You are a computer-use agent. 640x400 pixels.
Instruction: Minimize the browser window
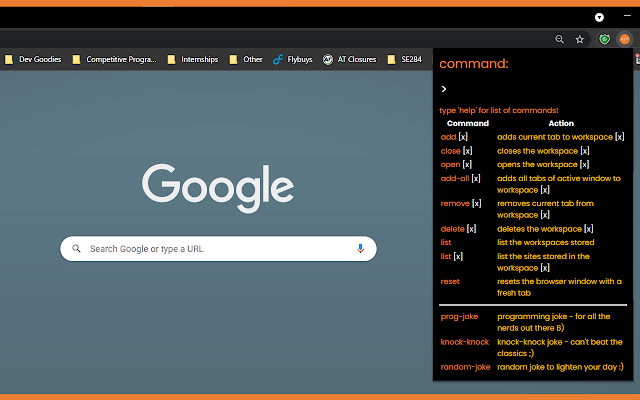pyautogui.click(x=627, y=16)
